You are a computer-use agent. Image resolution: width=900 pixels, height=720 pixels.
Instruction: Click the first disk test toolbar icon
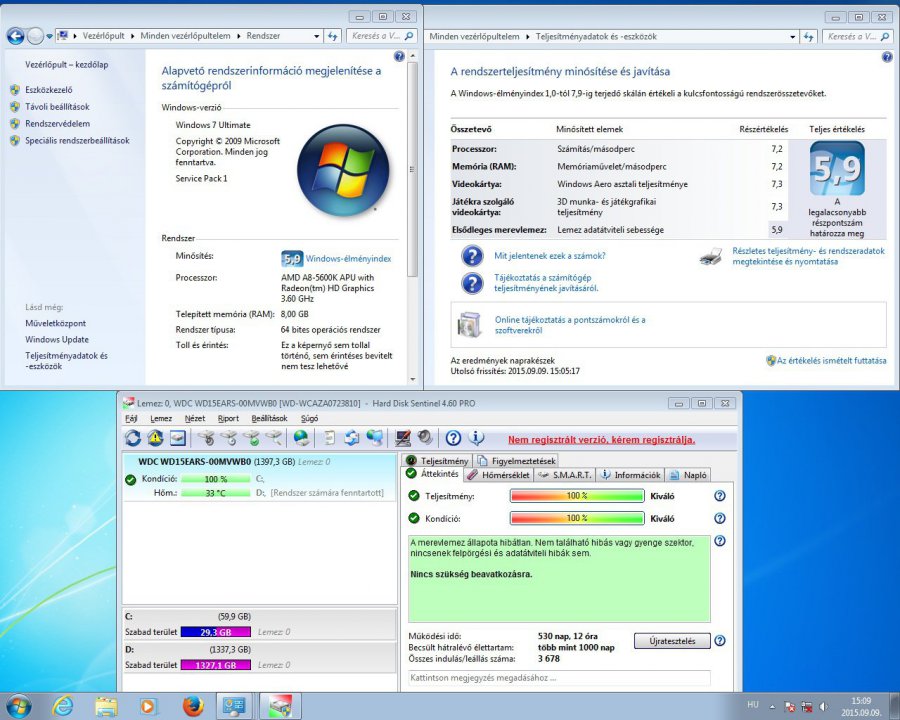pos(206,439)
